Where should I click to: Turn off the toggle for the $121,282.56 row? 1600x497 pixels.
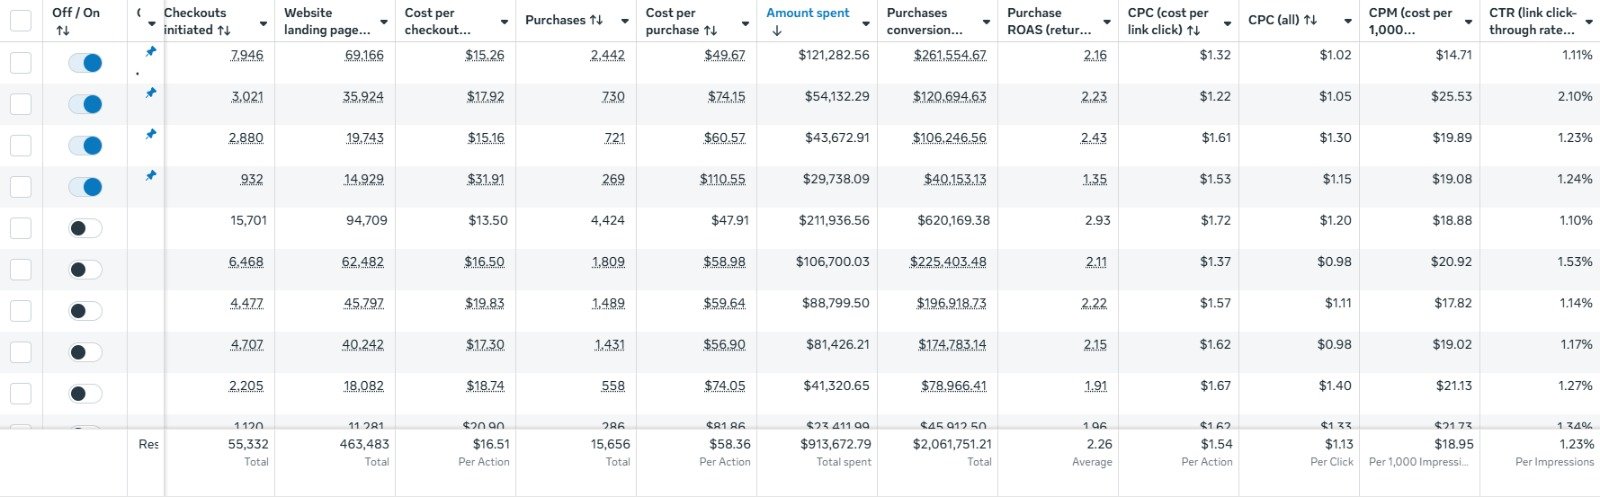[x=85, y=63]
